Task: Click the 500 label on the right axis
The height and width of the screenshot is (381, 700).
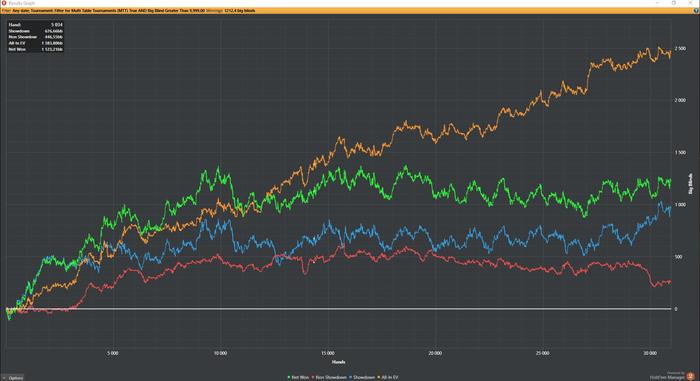Action: 678,257
